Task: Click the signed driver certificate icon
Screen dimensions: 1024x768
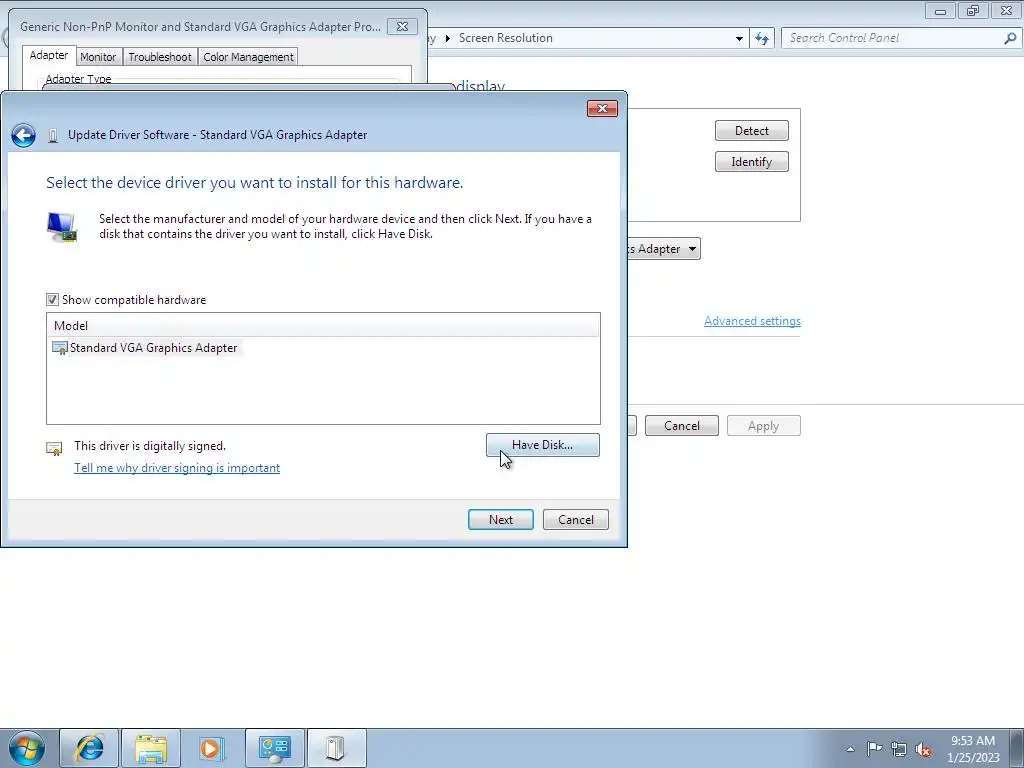Action: point(54,448)
